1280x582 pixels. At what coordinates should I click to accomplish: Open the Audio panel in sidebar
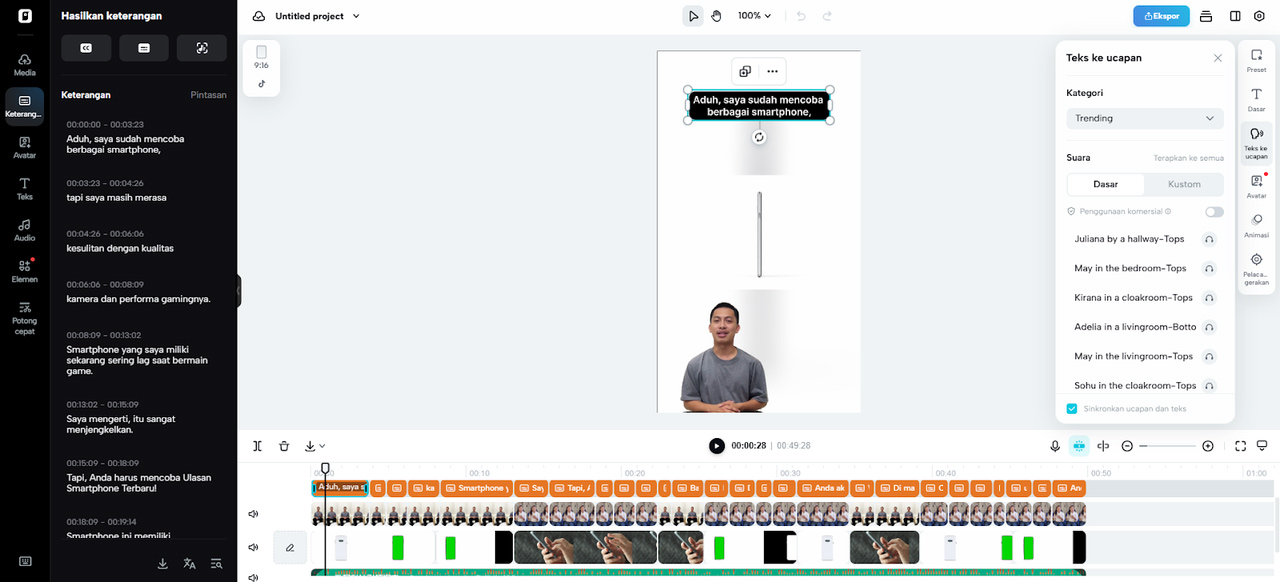click(x=24, y=229)
